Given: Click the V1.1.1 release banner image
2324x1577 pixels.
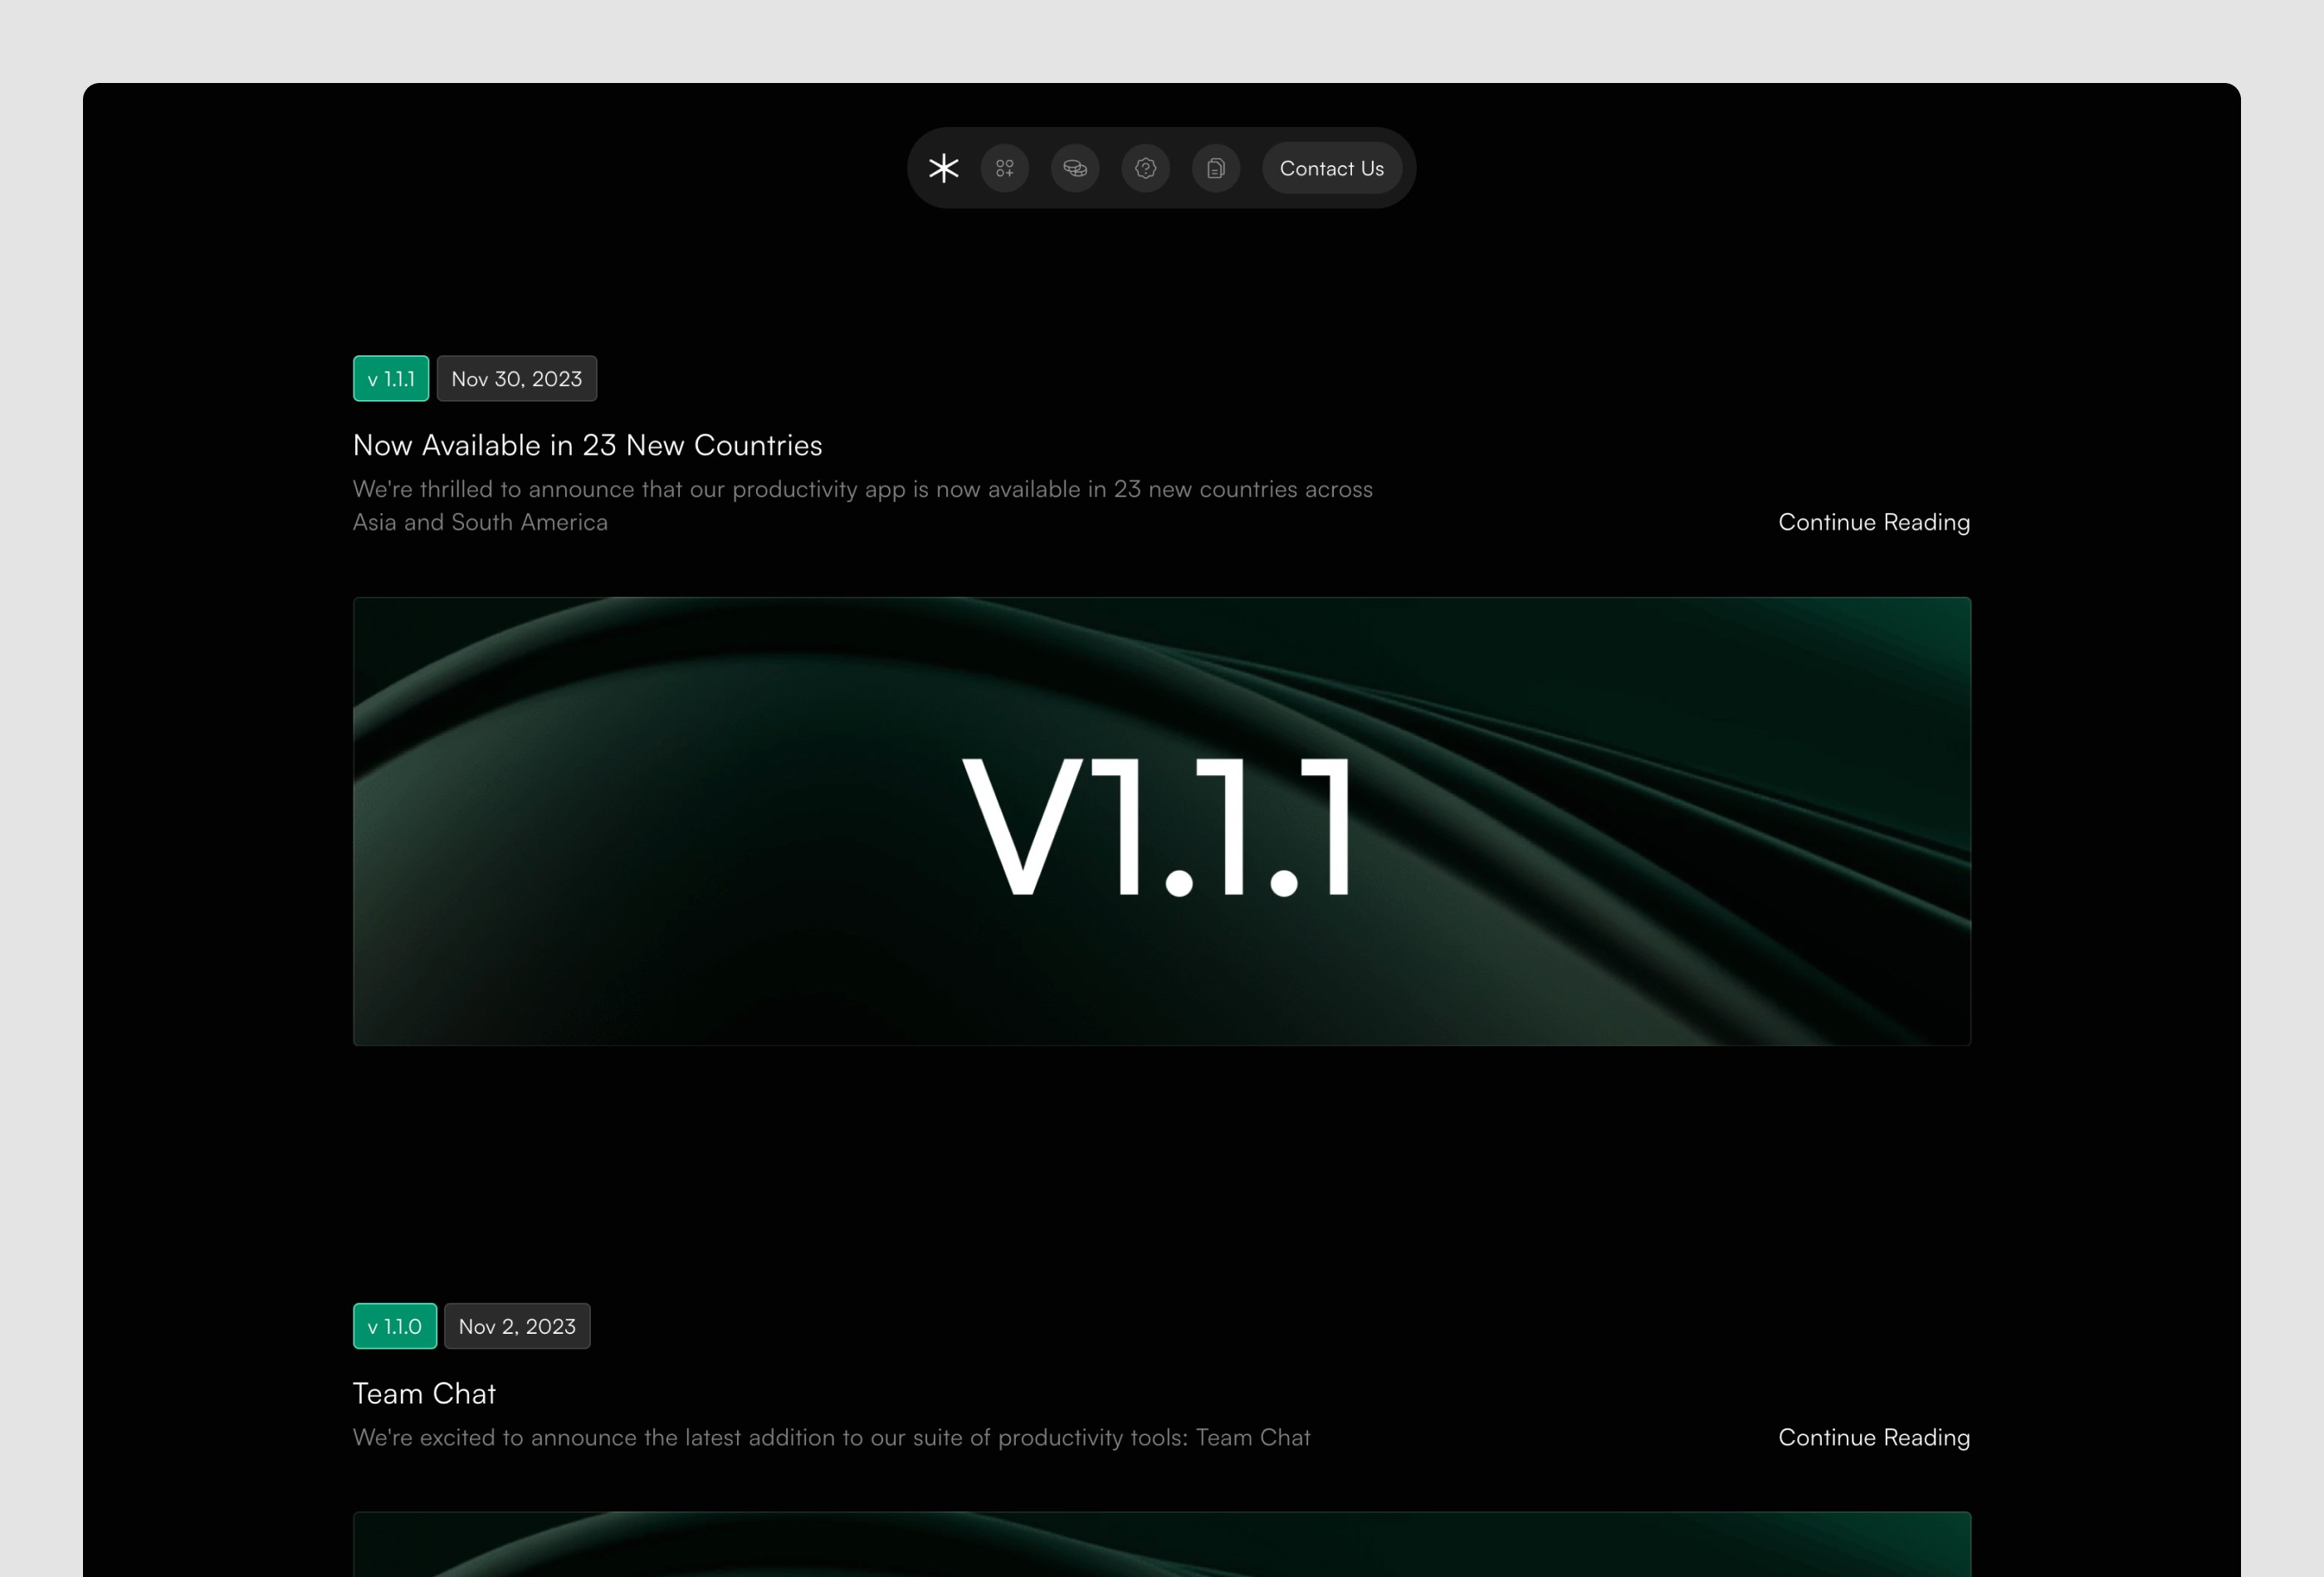Looking at the screenshot, I should pos(1162,822).
